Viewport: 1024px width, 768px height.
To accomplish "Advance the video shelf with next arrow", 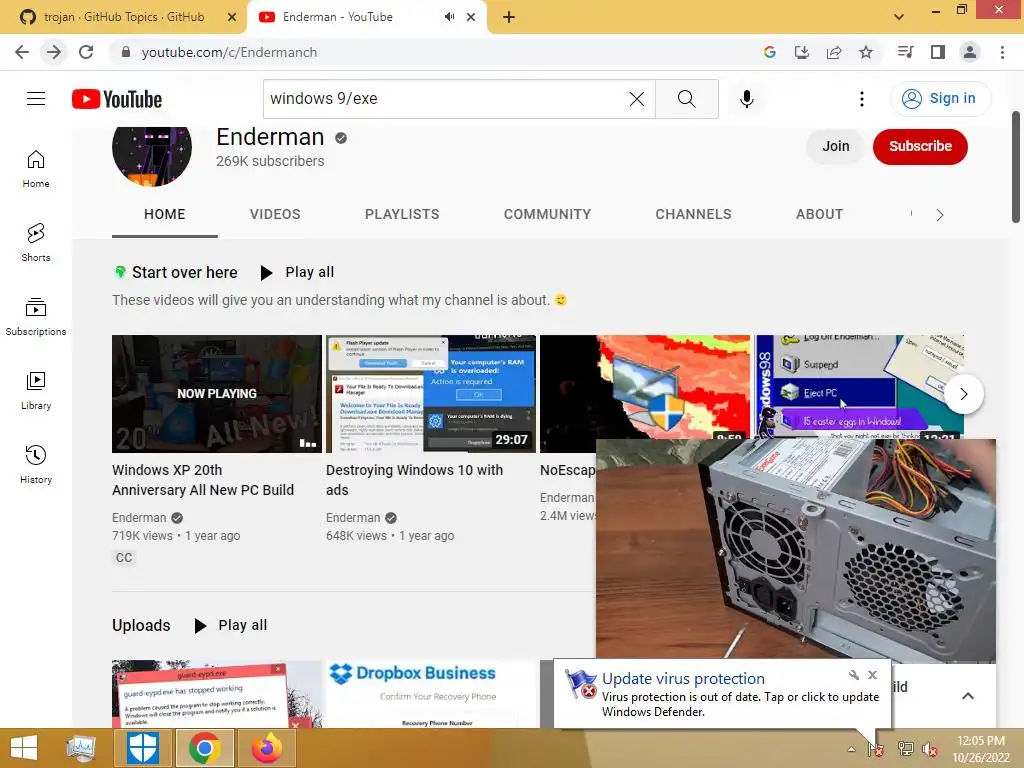I will [963, 394].
